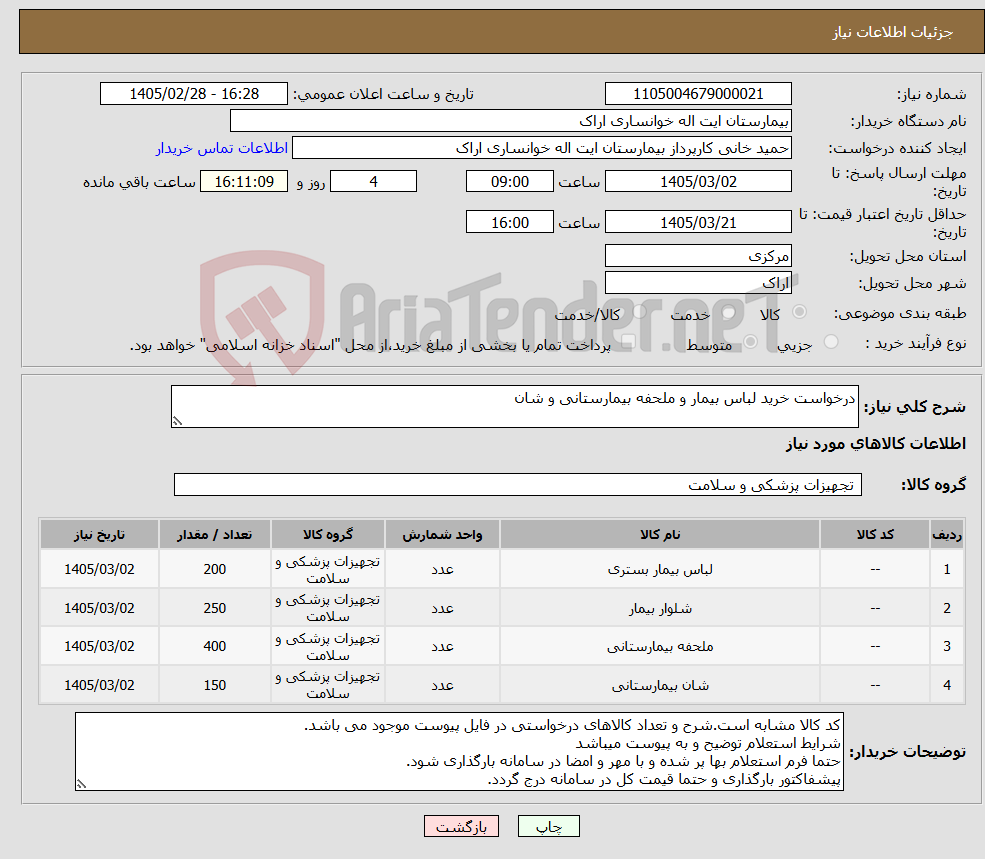This screenshot has width=985, height=859.
Task: Click the goods group field تجهیزات پزشکی و سلامت
Action: 518,484
